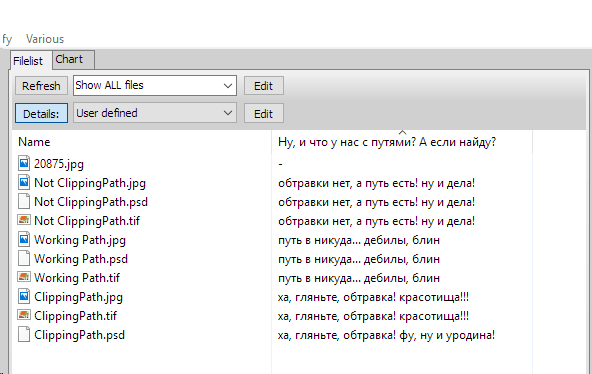Image resolution: width=592 pixels, height=374 pixels.
Task: Open the Show ALL files dropdown
Action: 155,86
